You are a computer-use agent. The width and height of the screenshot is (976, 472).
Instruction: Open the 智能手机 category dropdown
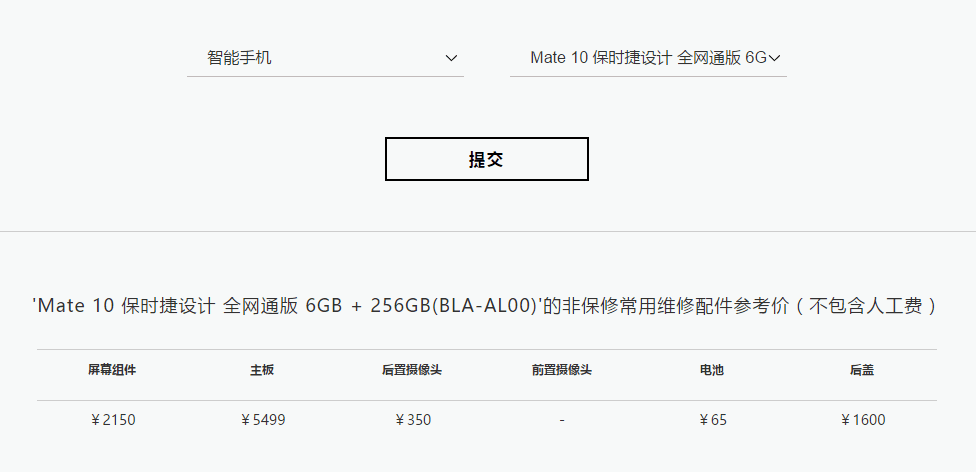pyautogui.click(x=326, y=59)
